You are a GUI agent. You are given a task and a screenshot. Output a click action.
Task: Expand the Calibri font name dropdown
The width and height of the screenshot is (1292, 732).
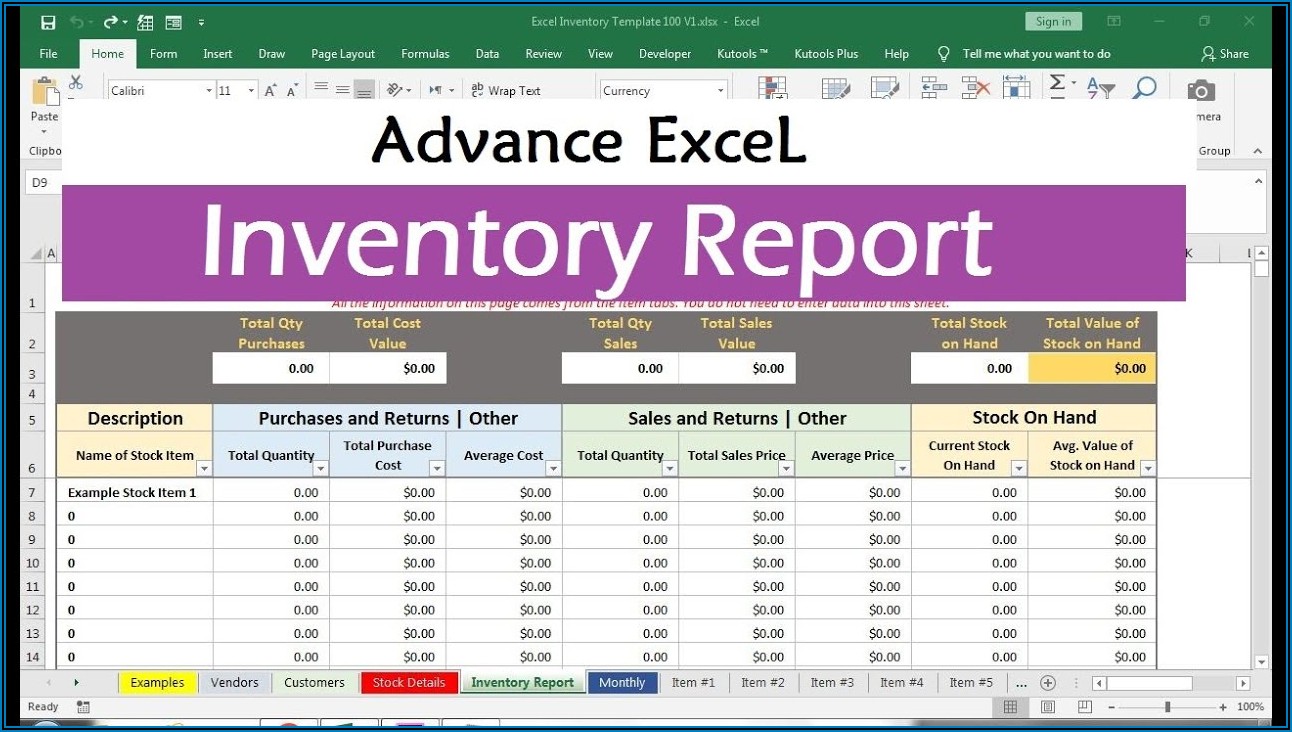click(x=209, y=91)
